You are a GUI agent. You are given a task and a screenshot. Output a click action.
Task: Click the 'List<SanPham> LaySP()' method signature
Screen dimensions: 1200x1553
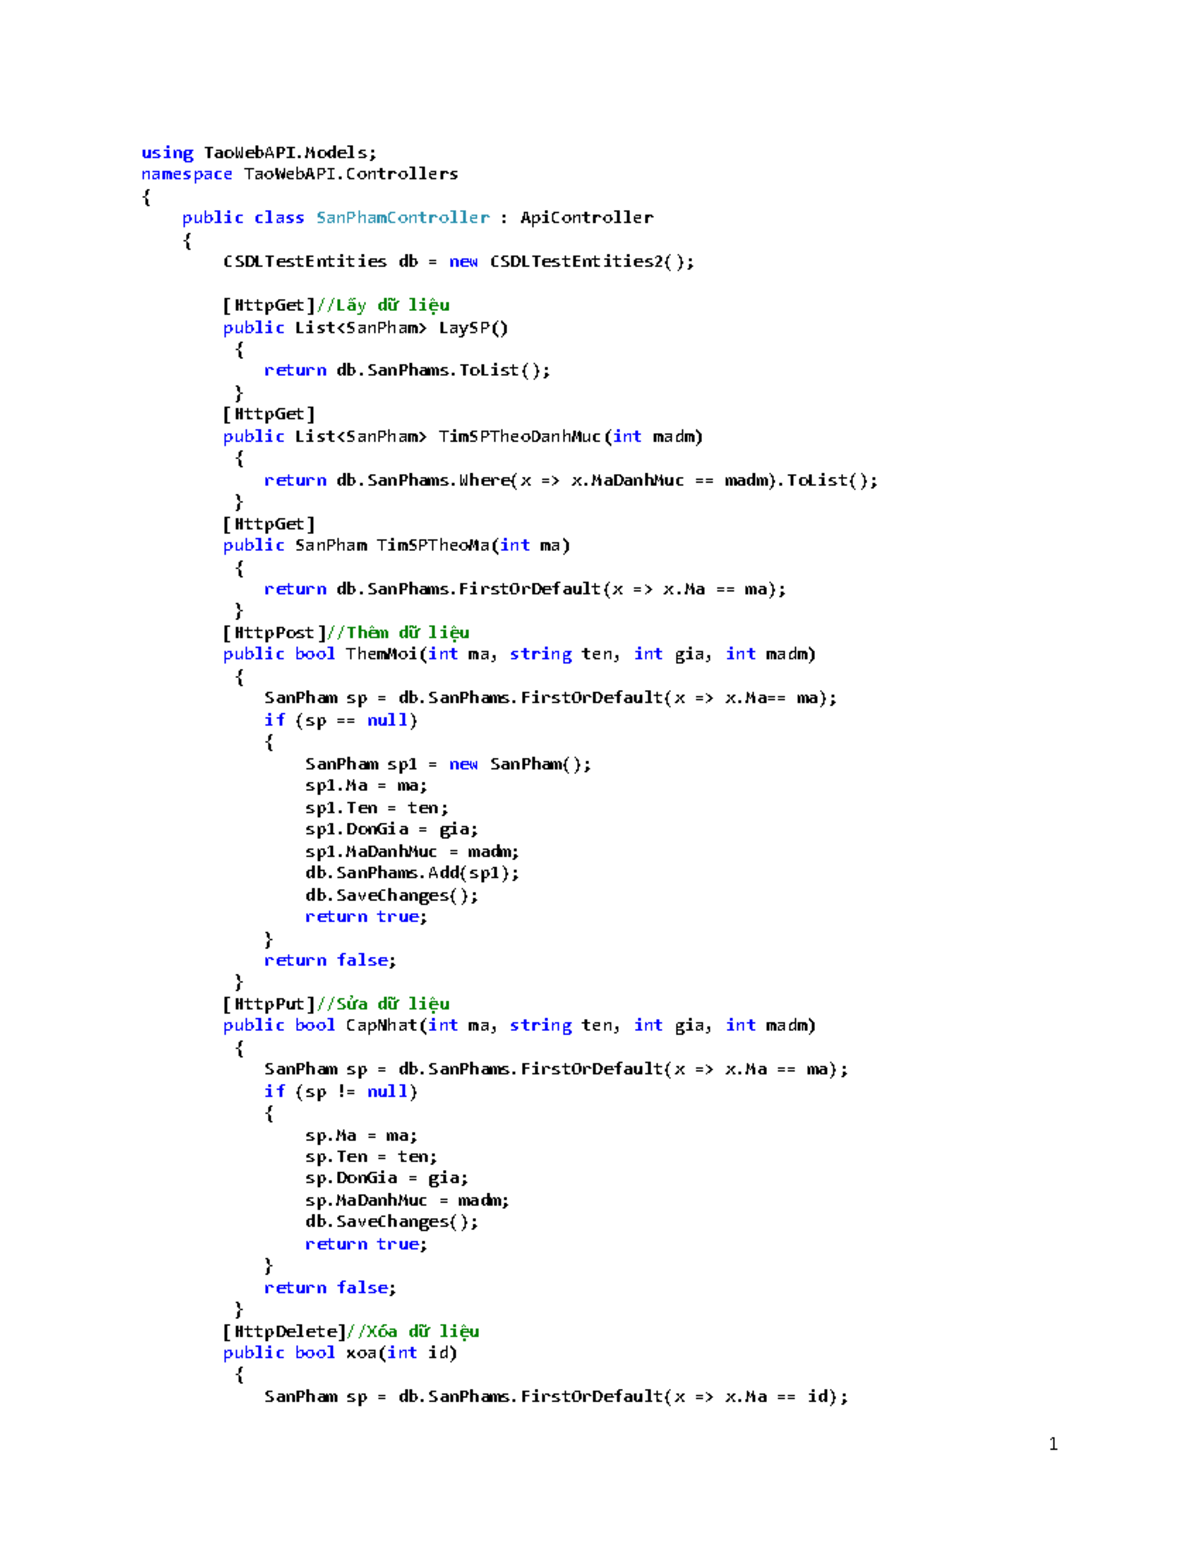402,328
